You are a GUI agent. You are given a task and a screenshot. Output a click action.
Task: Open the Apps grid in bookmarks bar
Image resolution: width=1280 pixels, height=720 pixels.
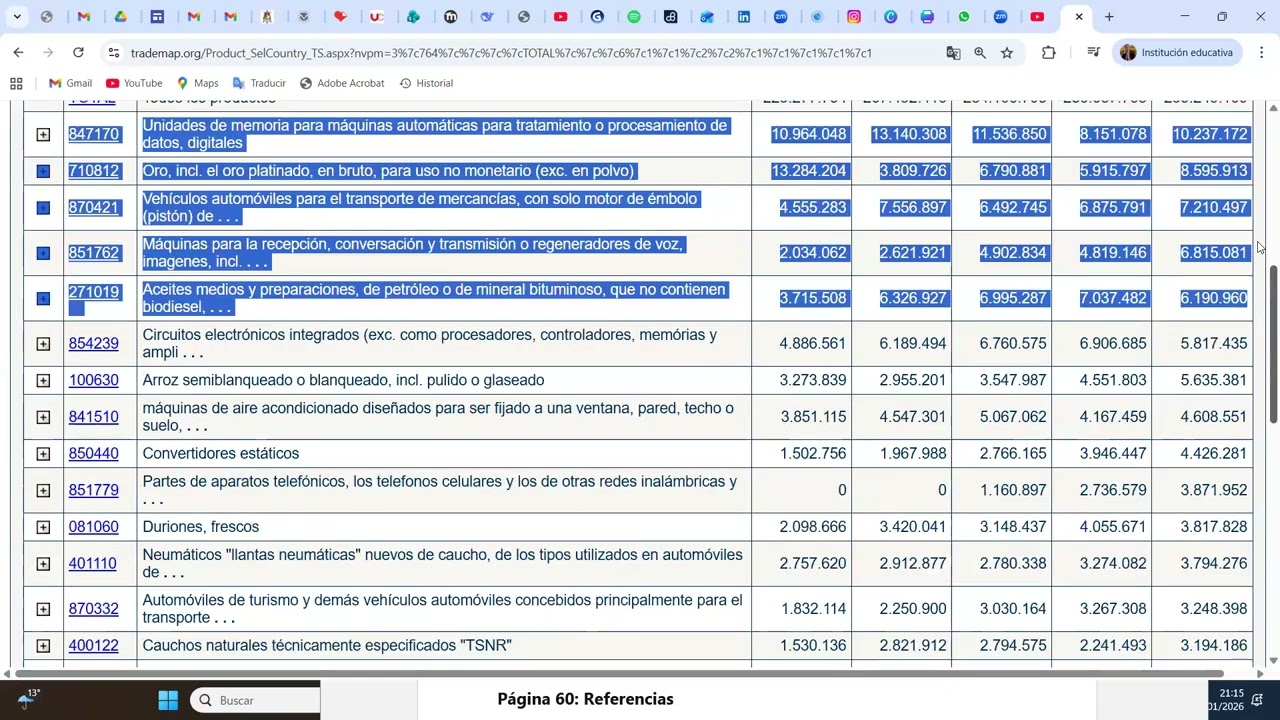coord(16,83)
